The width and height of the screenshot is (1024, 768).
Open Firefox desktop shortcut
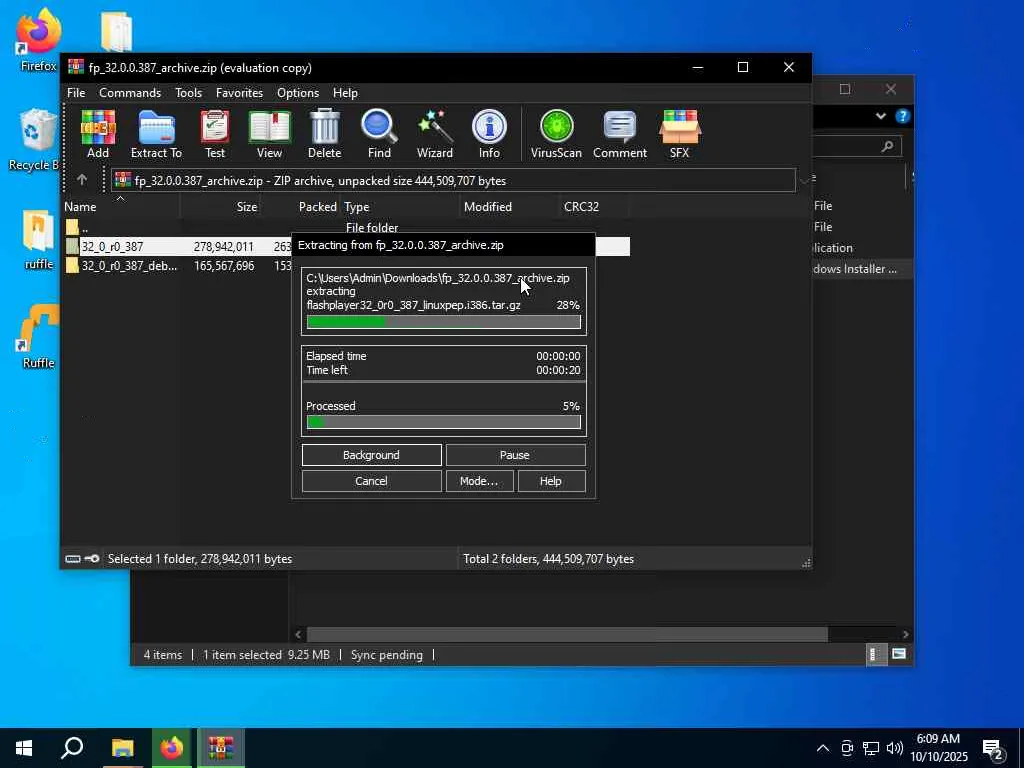point(38,39)
